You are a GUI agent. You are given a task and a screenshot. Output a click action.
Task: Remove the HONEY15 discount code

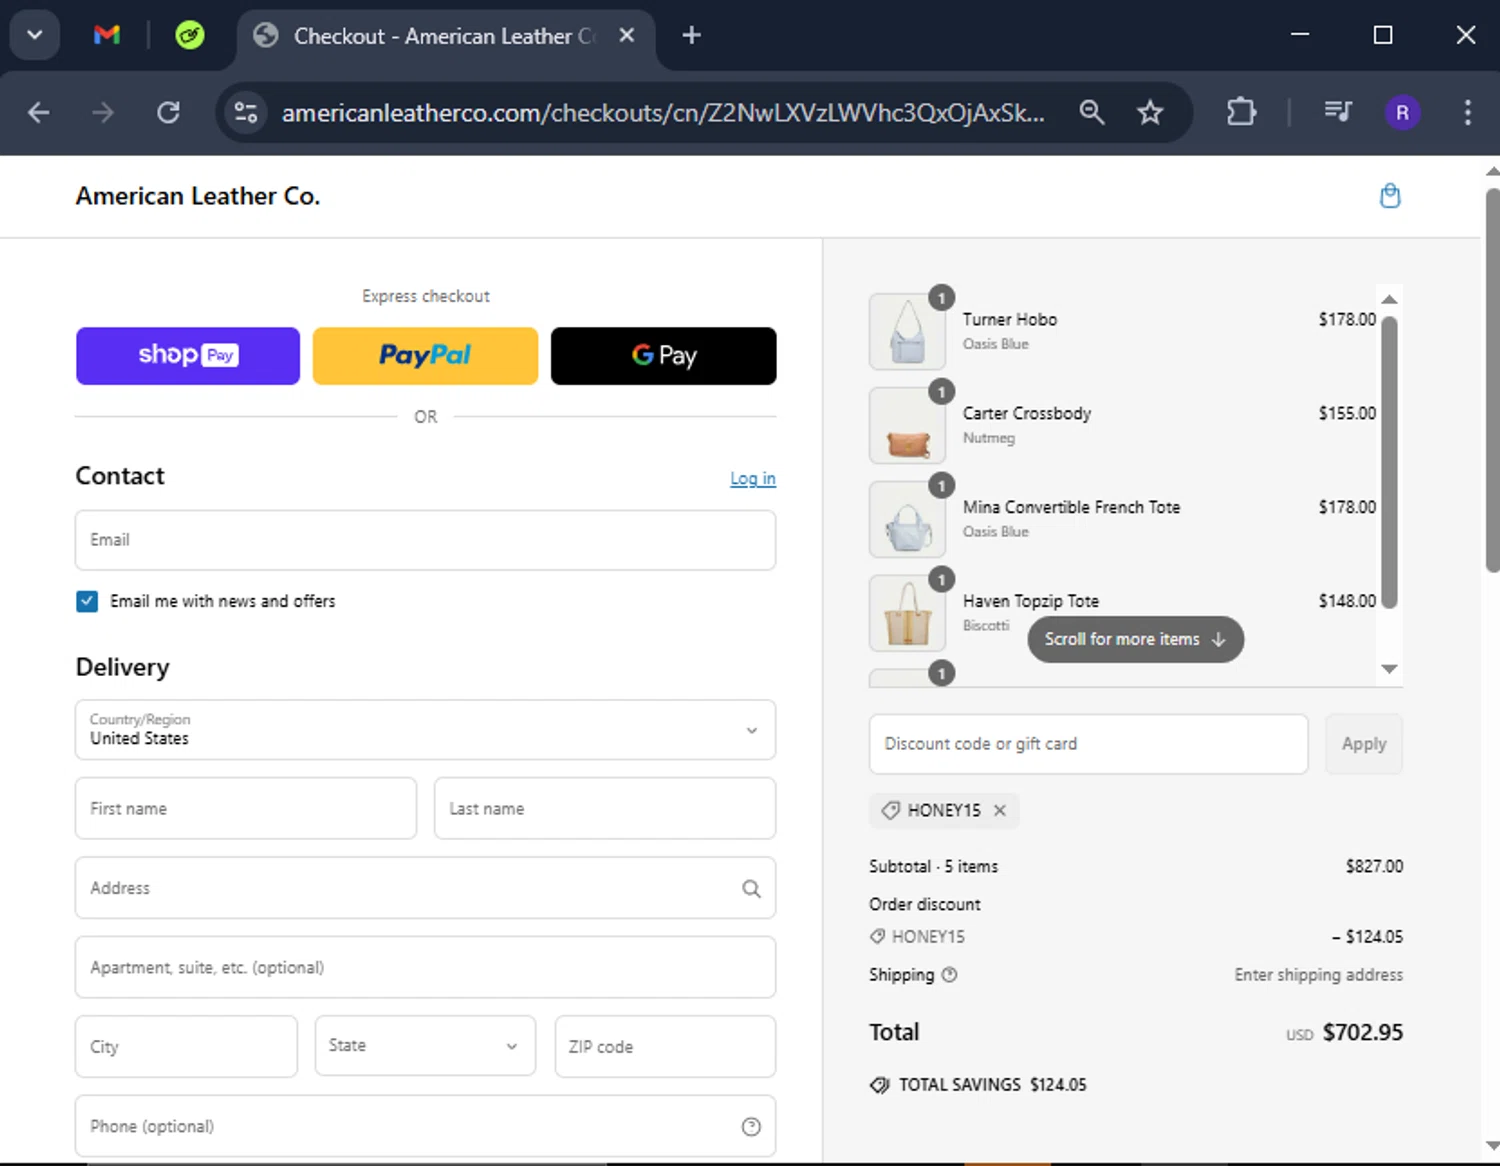pos(1000,810)
